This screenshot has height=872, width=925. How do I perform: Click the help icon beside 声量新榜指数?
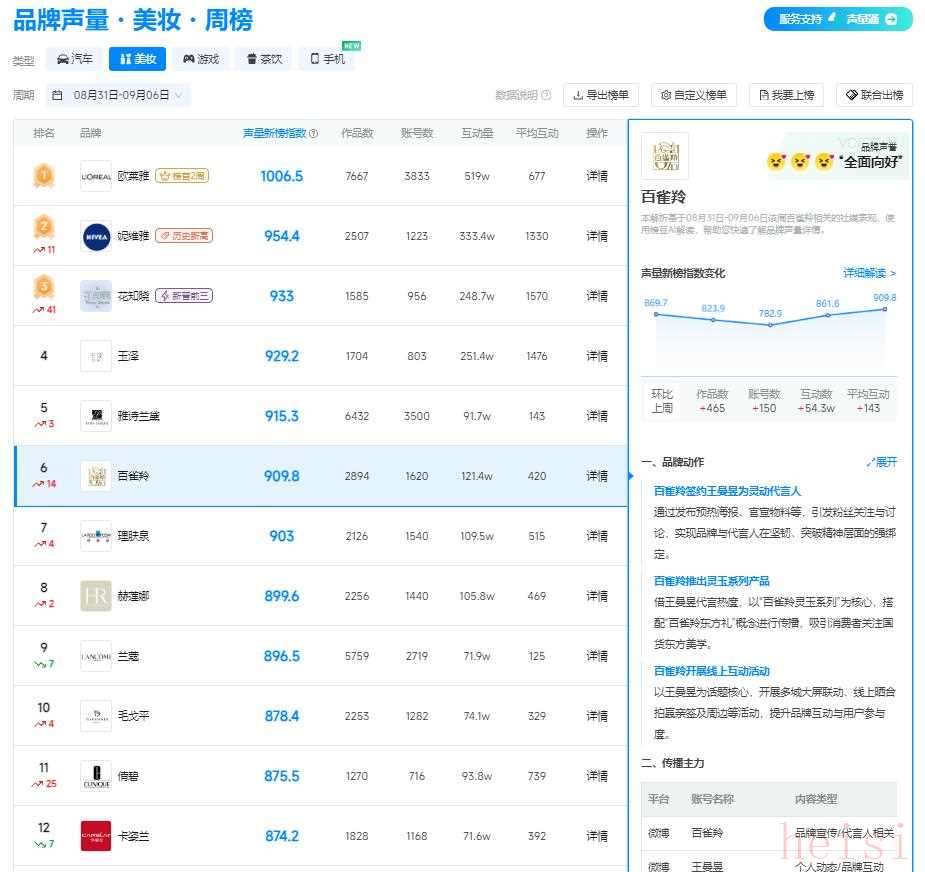point(314,133)
